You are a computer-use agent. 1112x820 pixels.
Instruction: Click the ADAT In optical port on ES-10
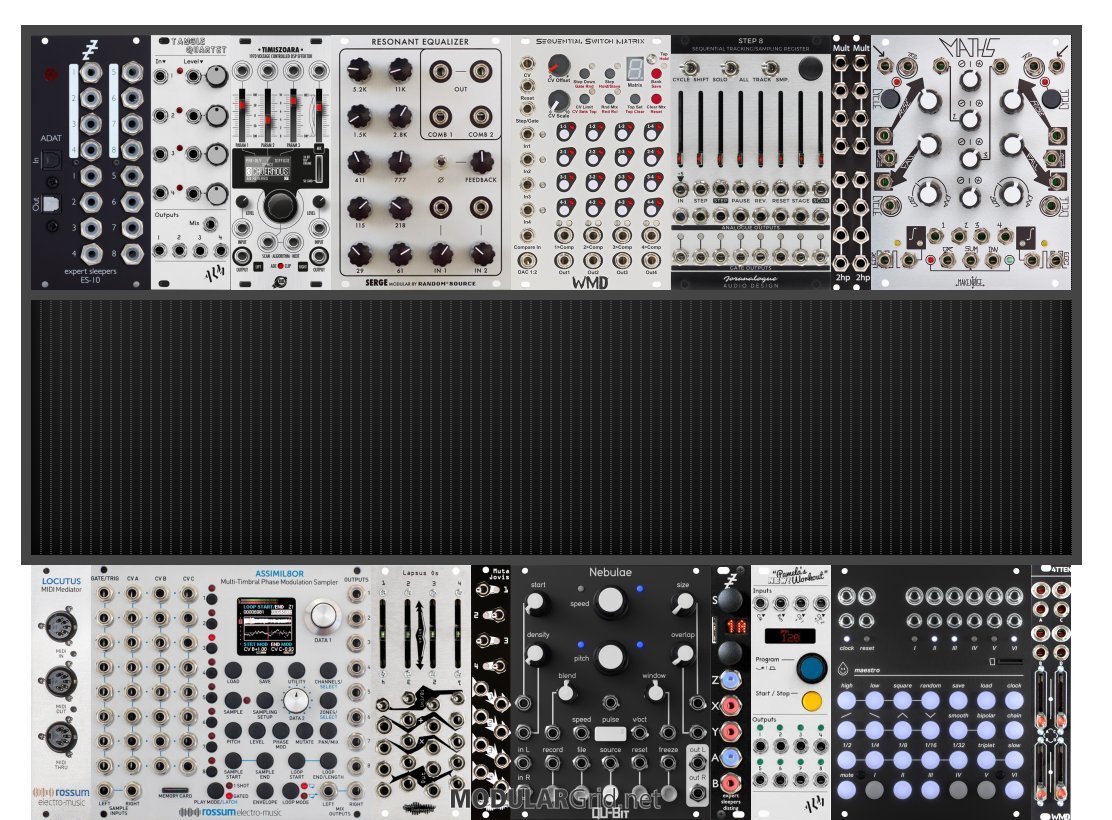coord(52,162)
